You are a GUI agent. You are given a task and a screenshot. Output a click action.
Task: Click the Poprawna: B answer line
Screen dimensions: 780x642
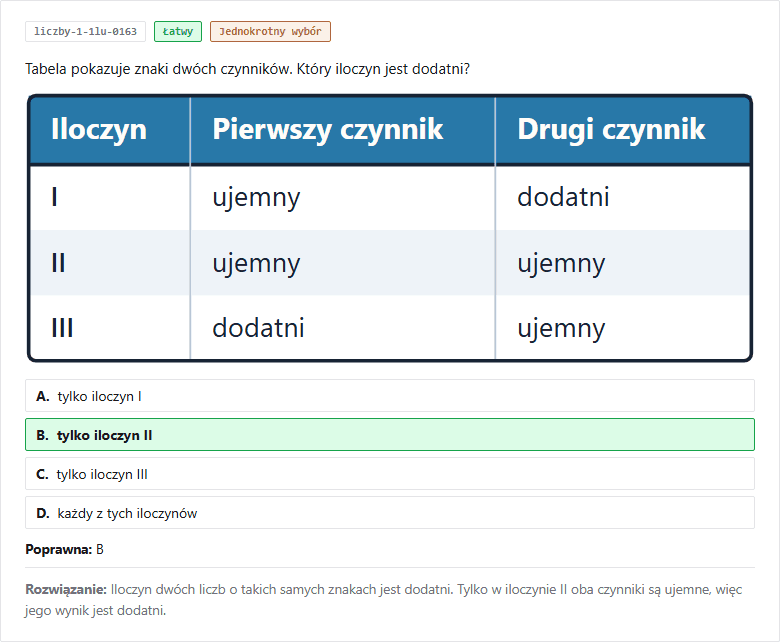(65, 550)
